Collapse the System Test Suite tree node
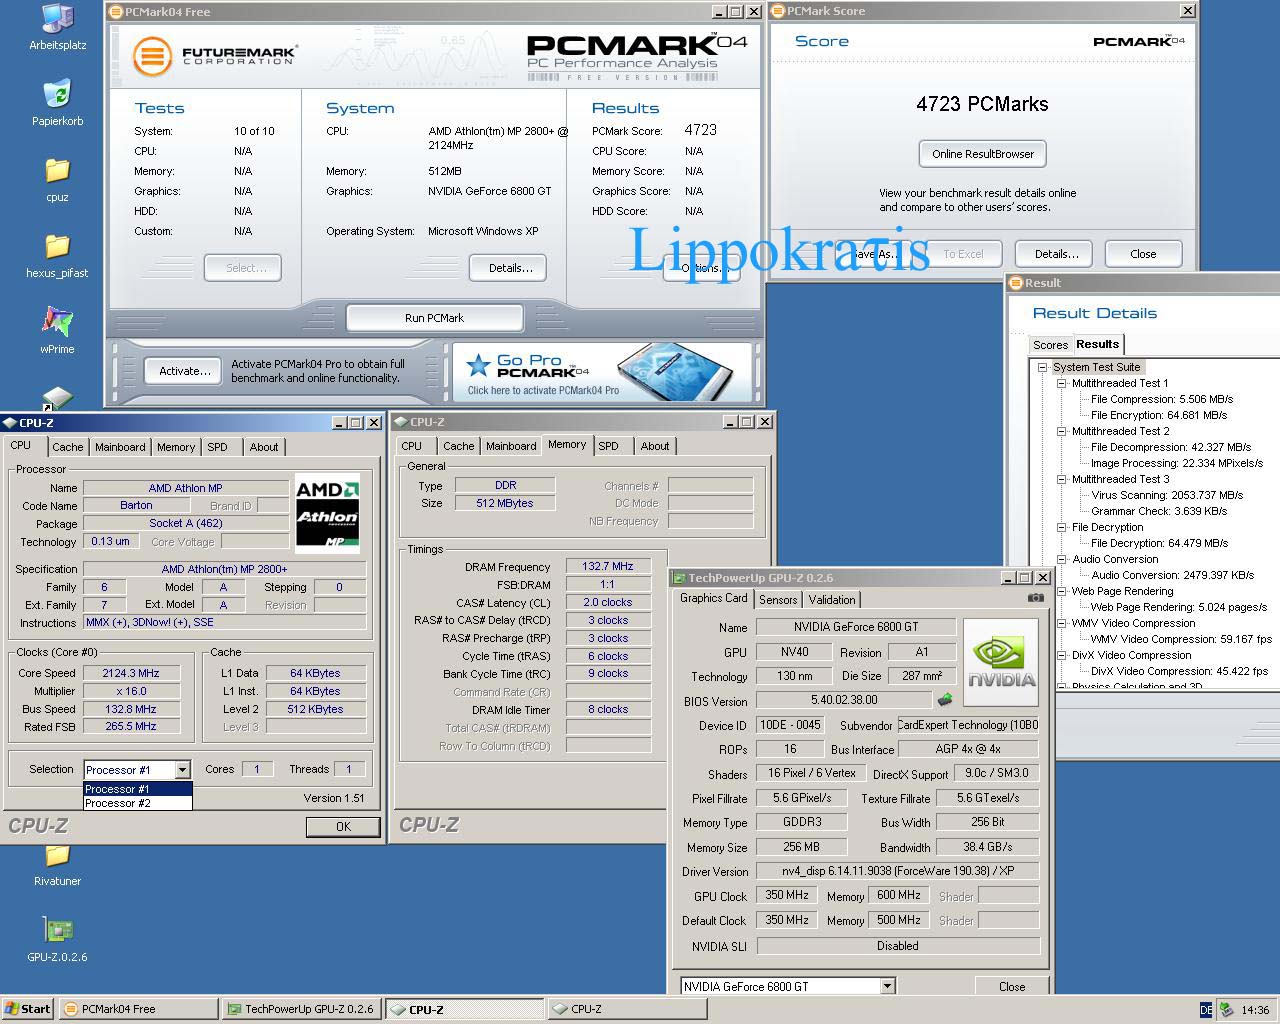1280x1024 pixels. point(1042,367)
